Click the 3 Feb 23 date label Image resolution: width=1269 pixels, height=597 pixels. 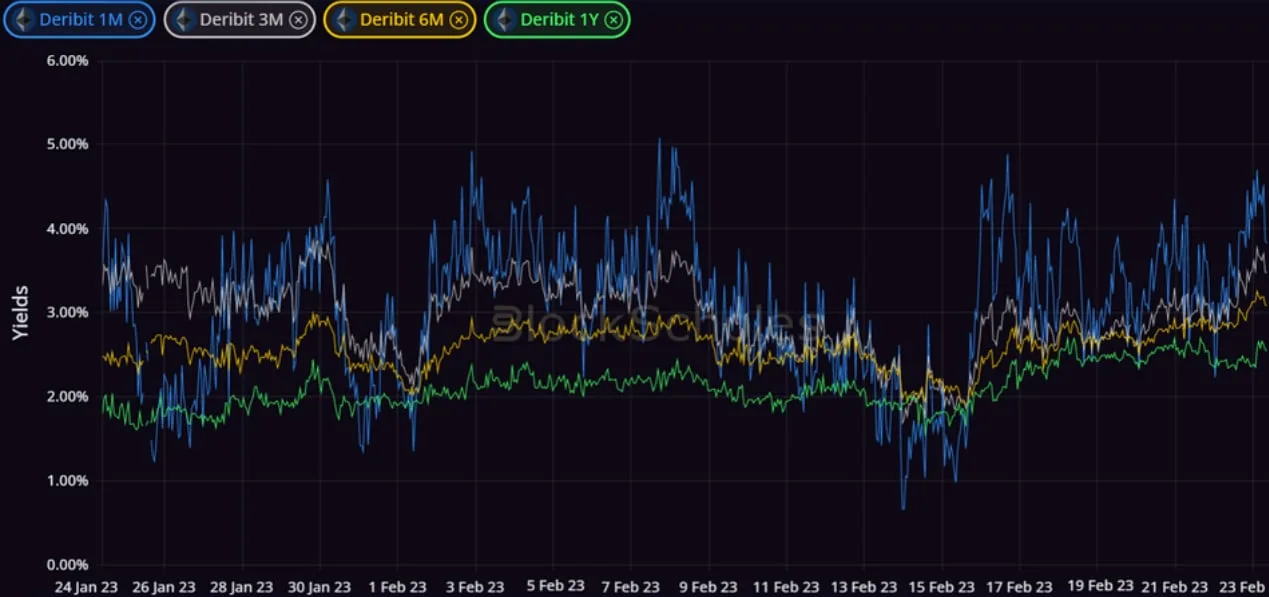coord(475,587)
